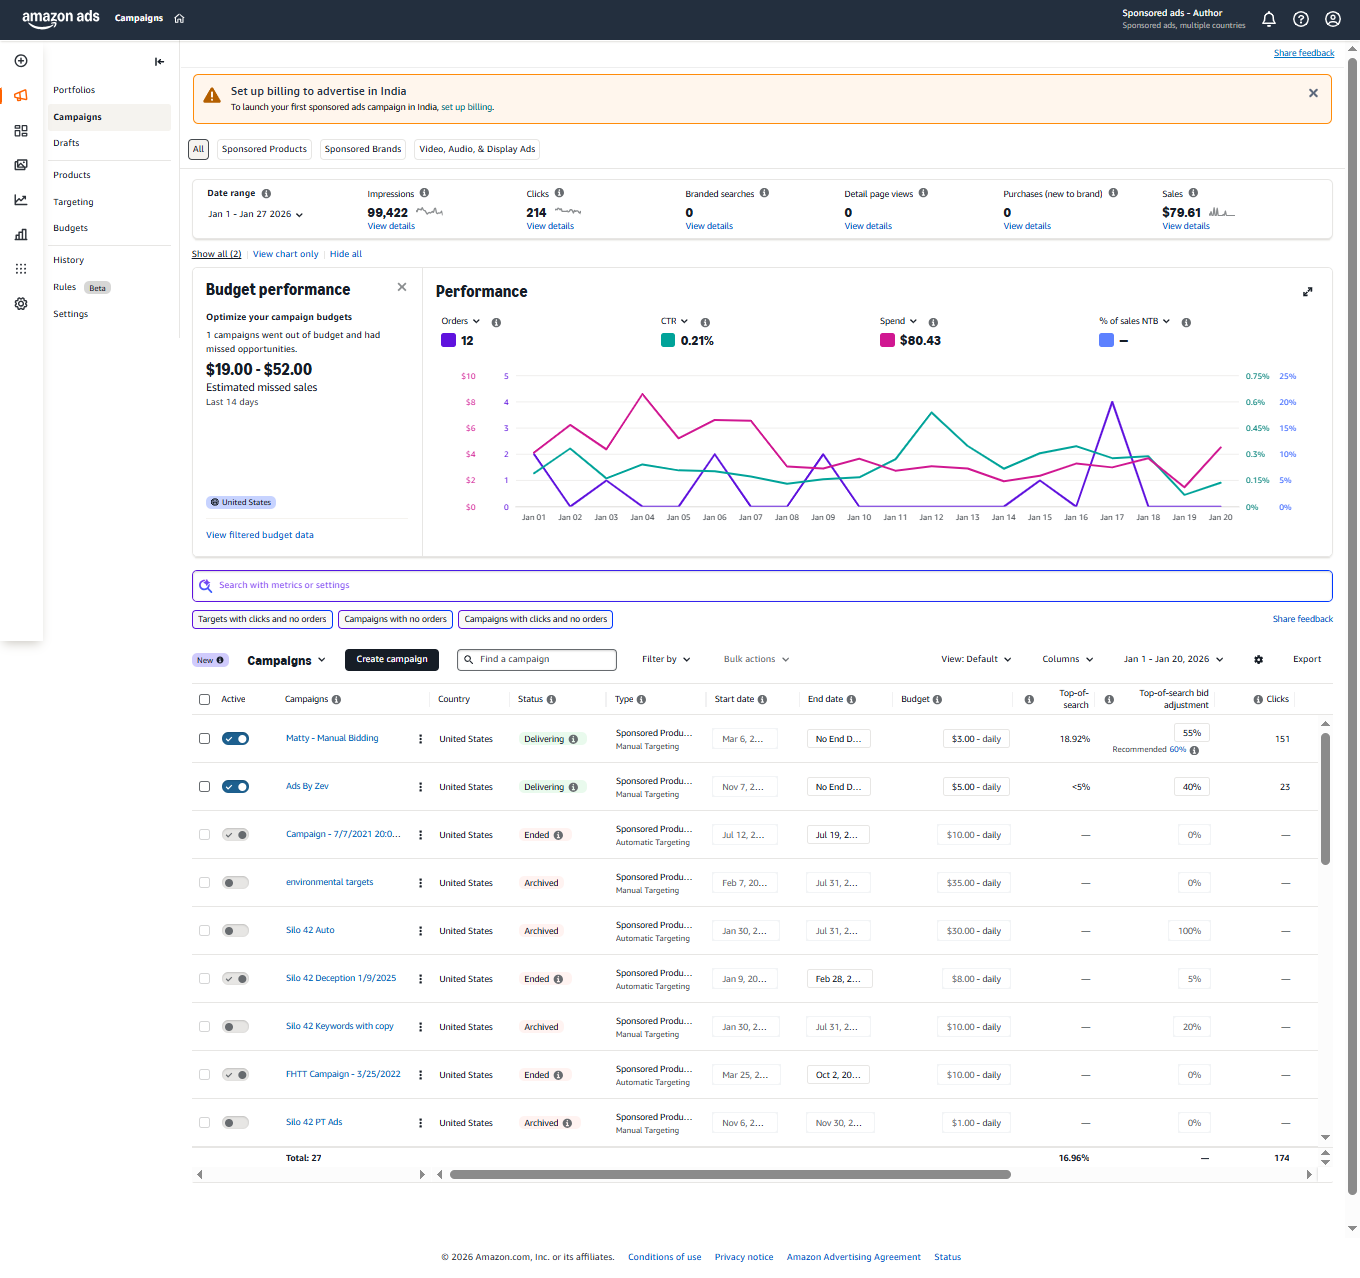The image size is (1360, 1278).
Task: Click the Find a campaign search field
Action: (537, 660)
